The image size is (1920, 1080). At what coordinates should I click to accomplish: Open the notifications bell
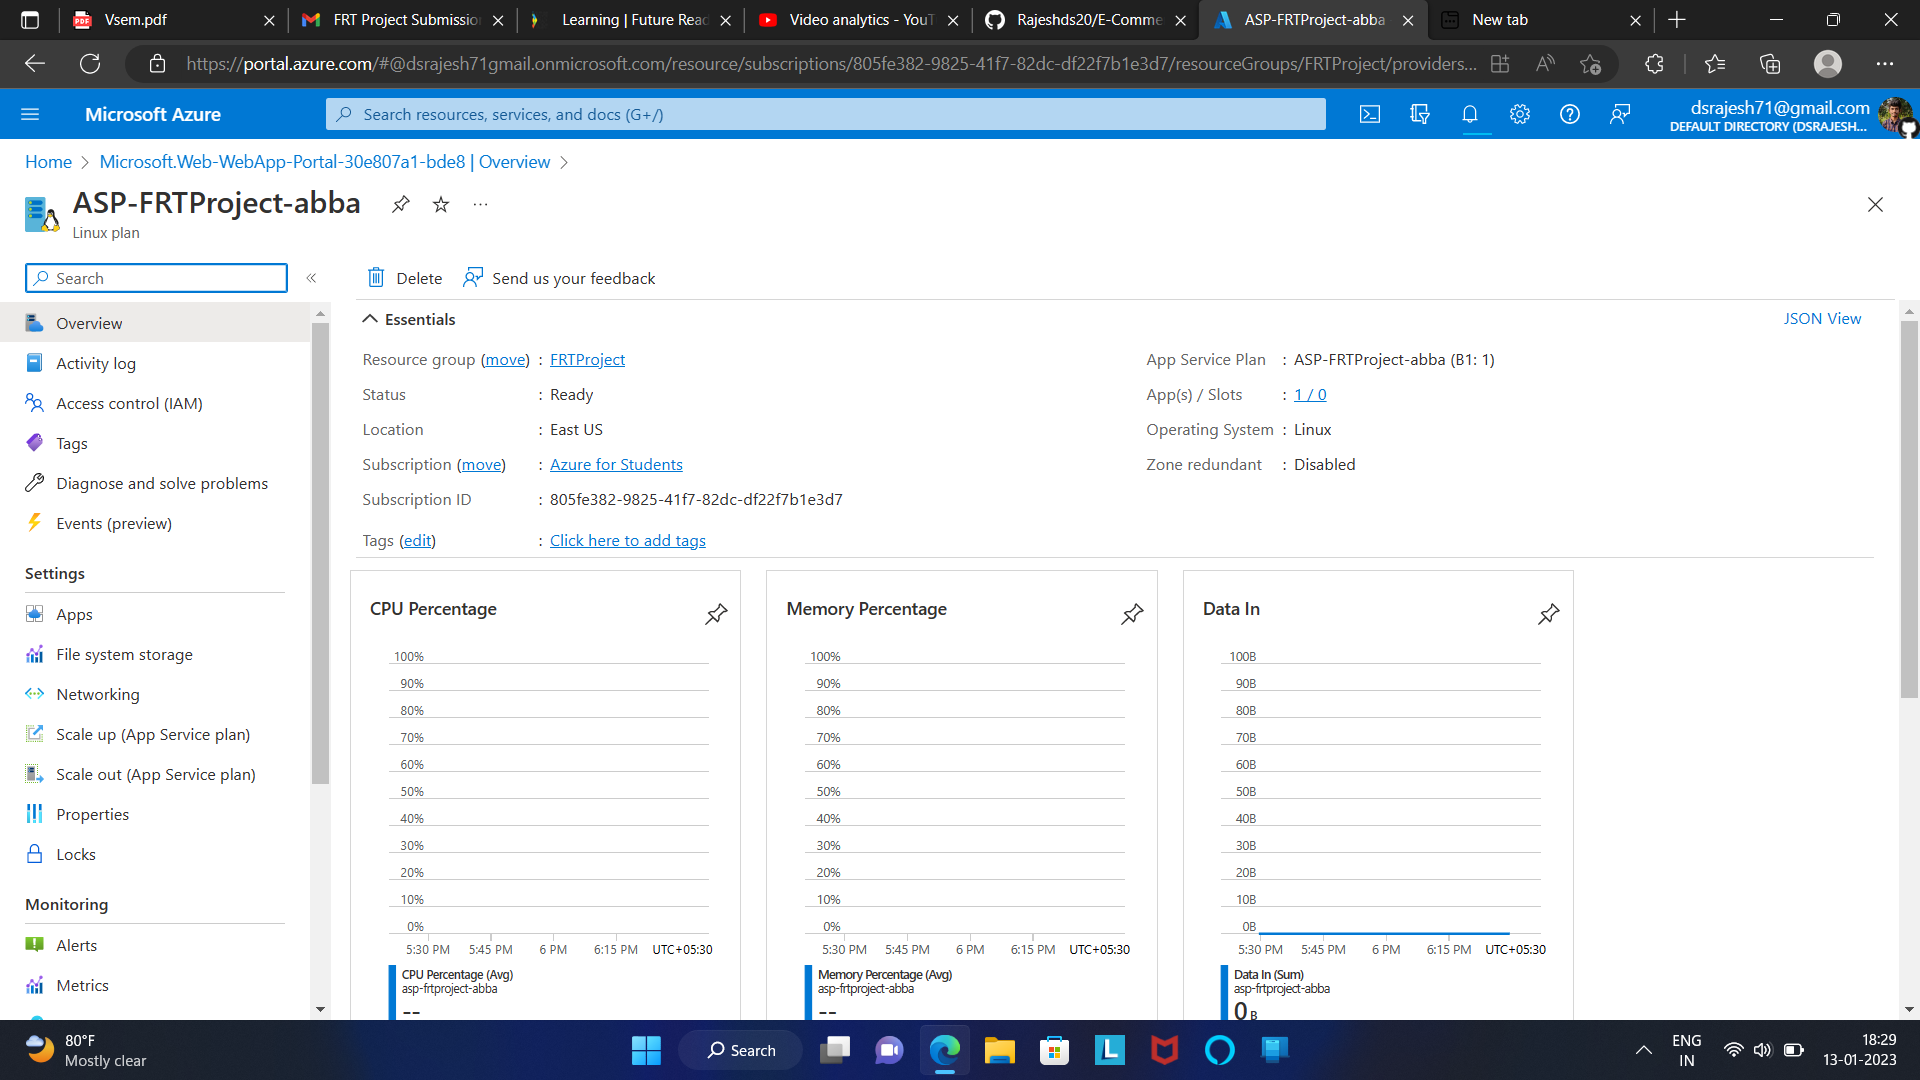pos(1469,114)
